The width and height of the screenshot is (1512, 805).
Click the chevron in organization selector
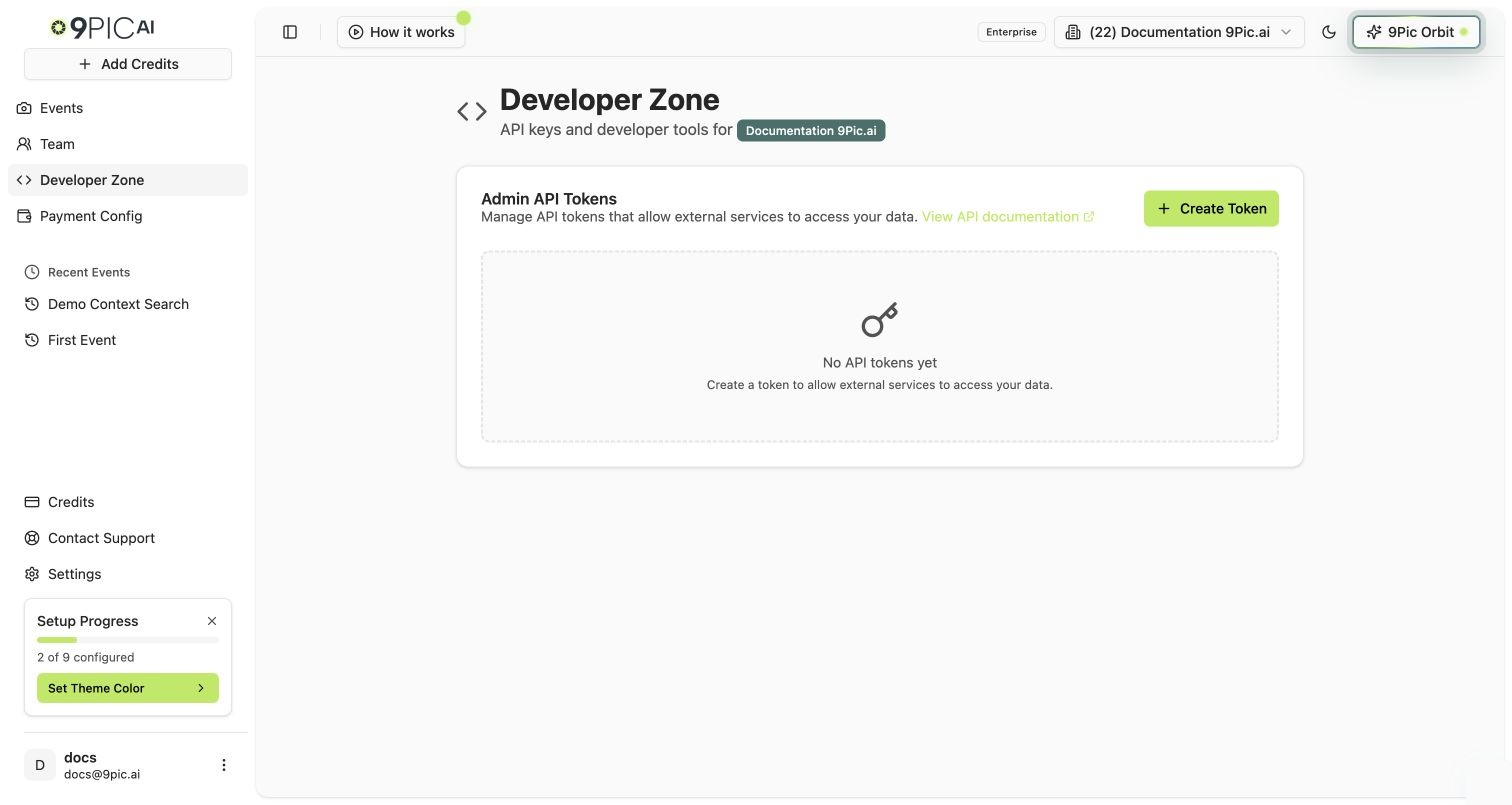click(1286, 32)
